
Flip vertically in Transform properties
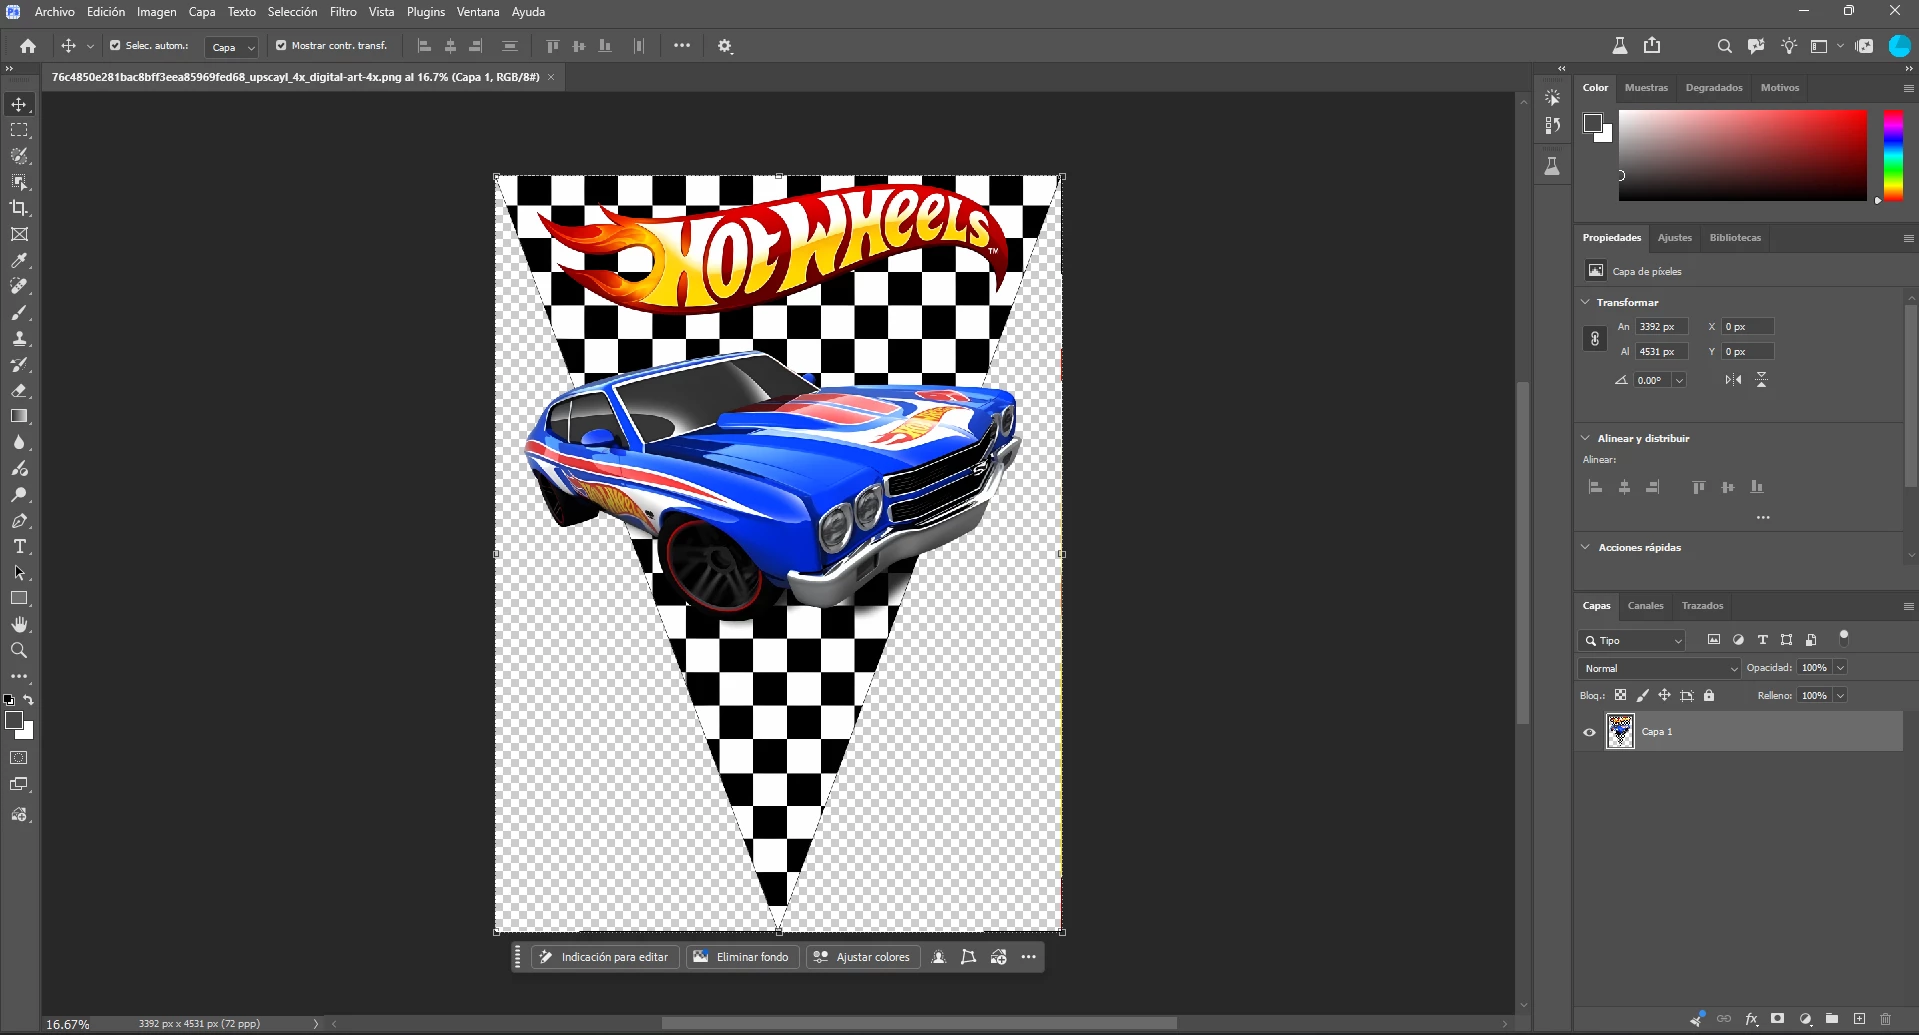[1762, 380]
